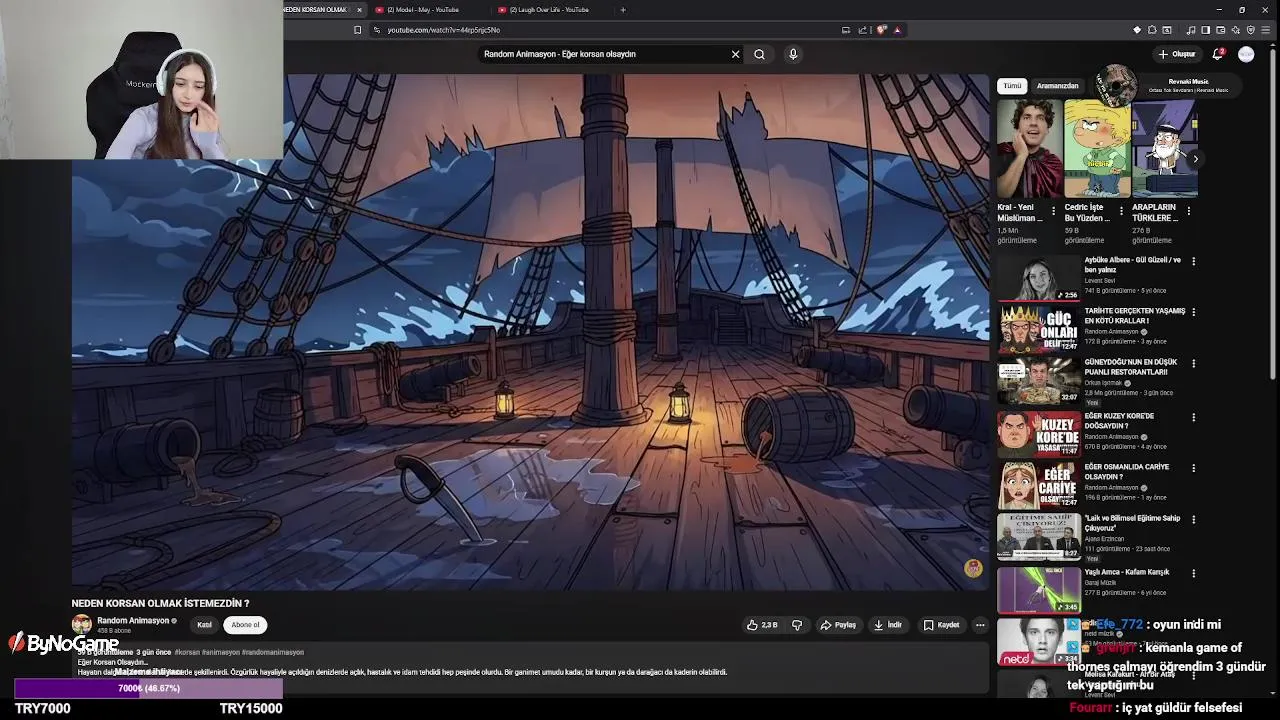Click the YouTube search magnifier button
This screenshot has height=720, width=1280.
pyautogui.click(x=759, y=54)
